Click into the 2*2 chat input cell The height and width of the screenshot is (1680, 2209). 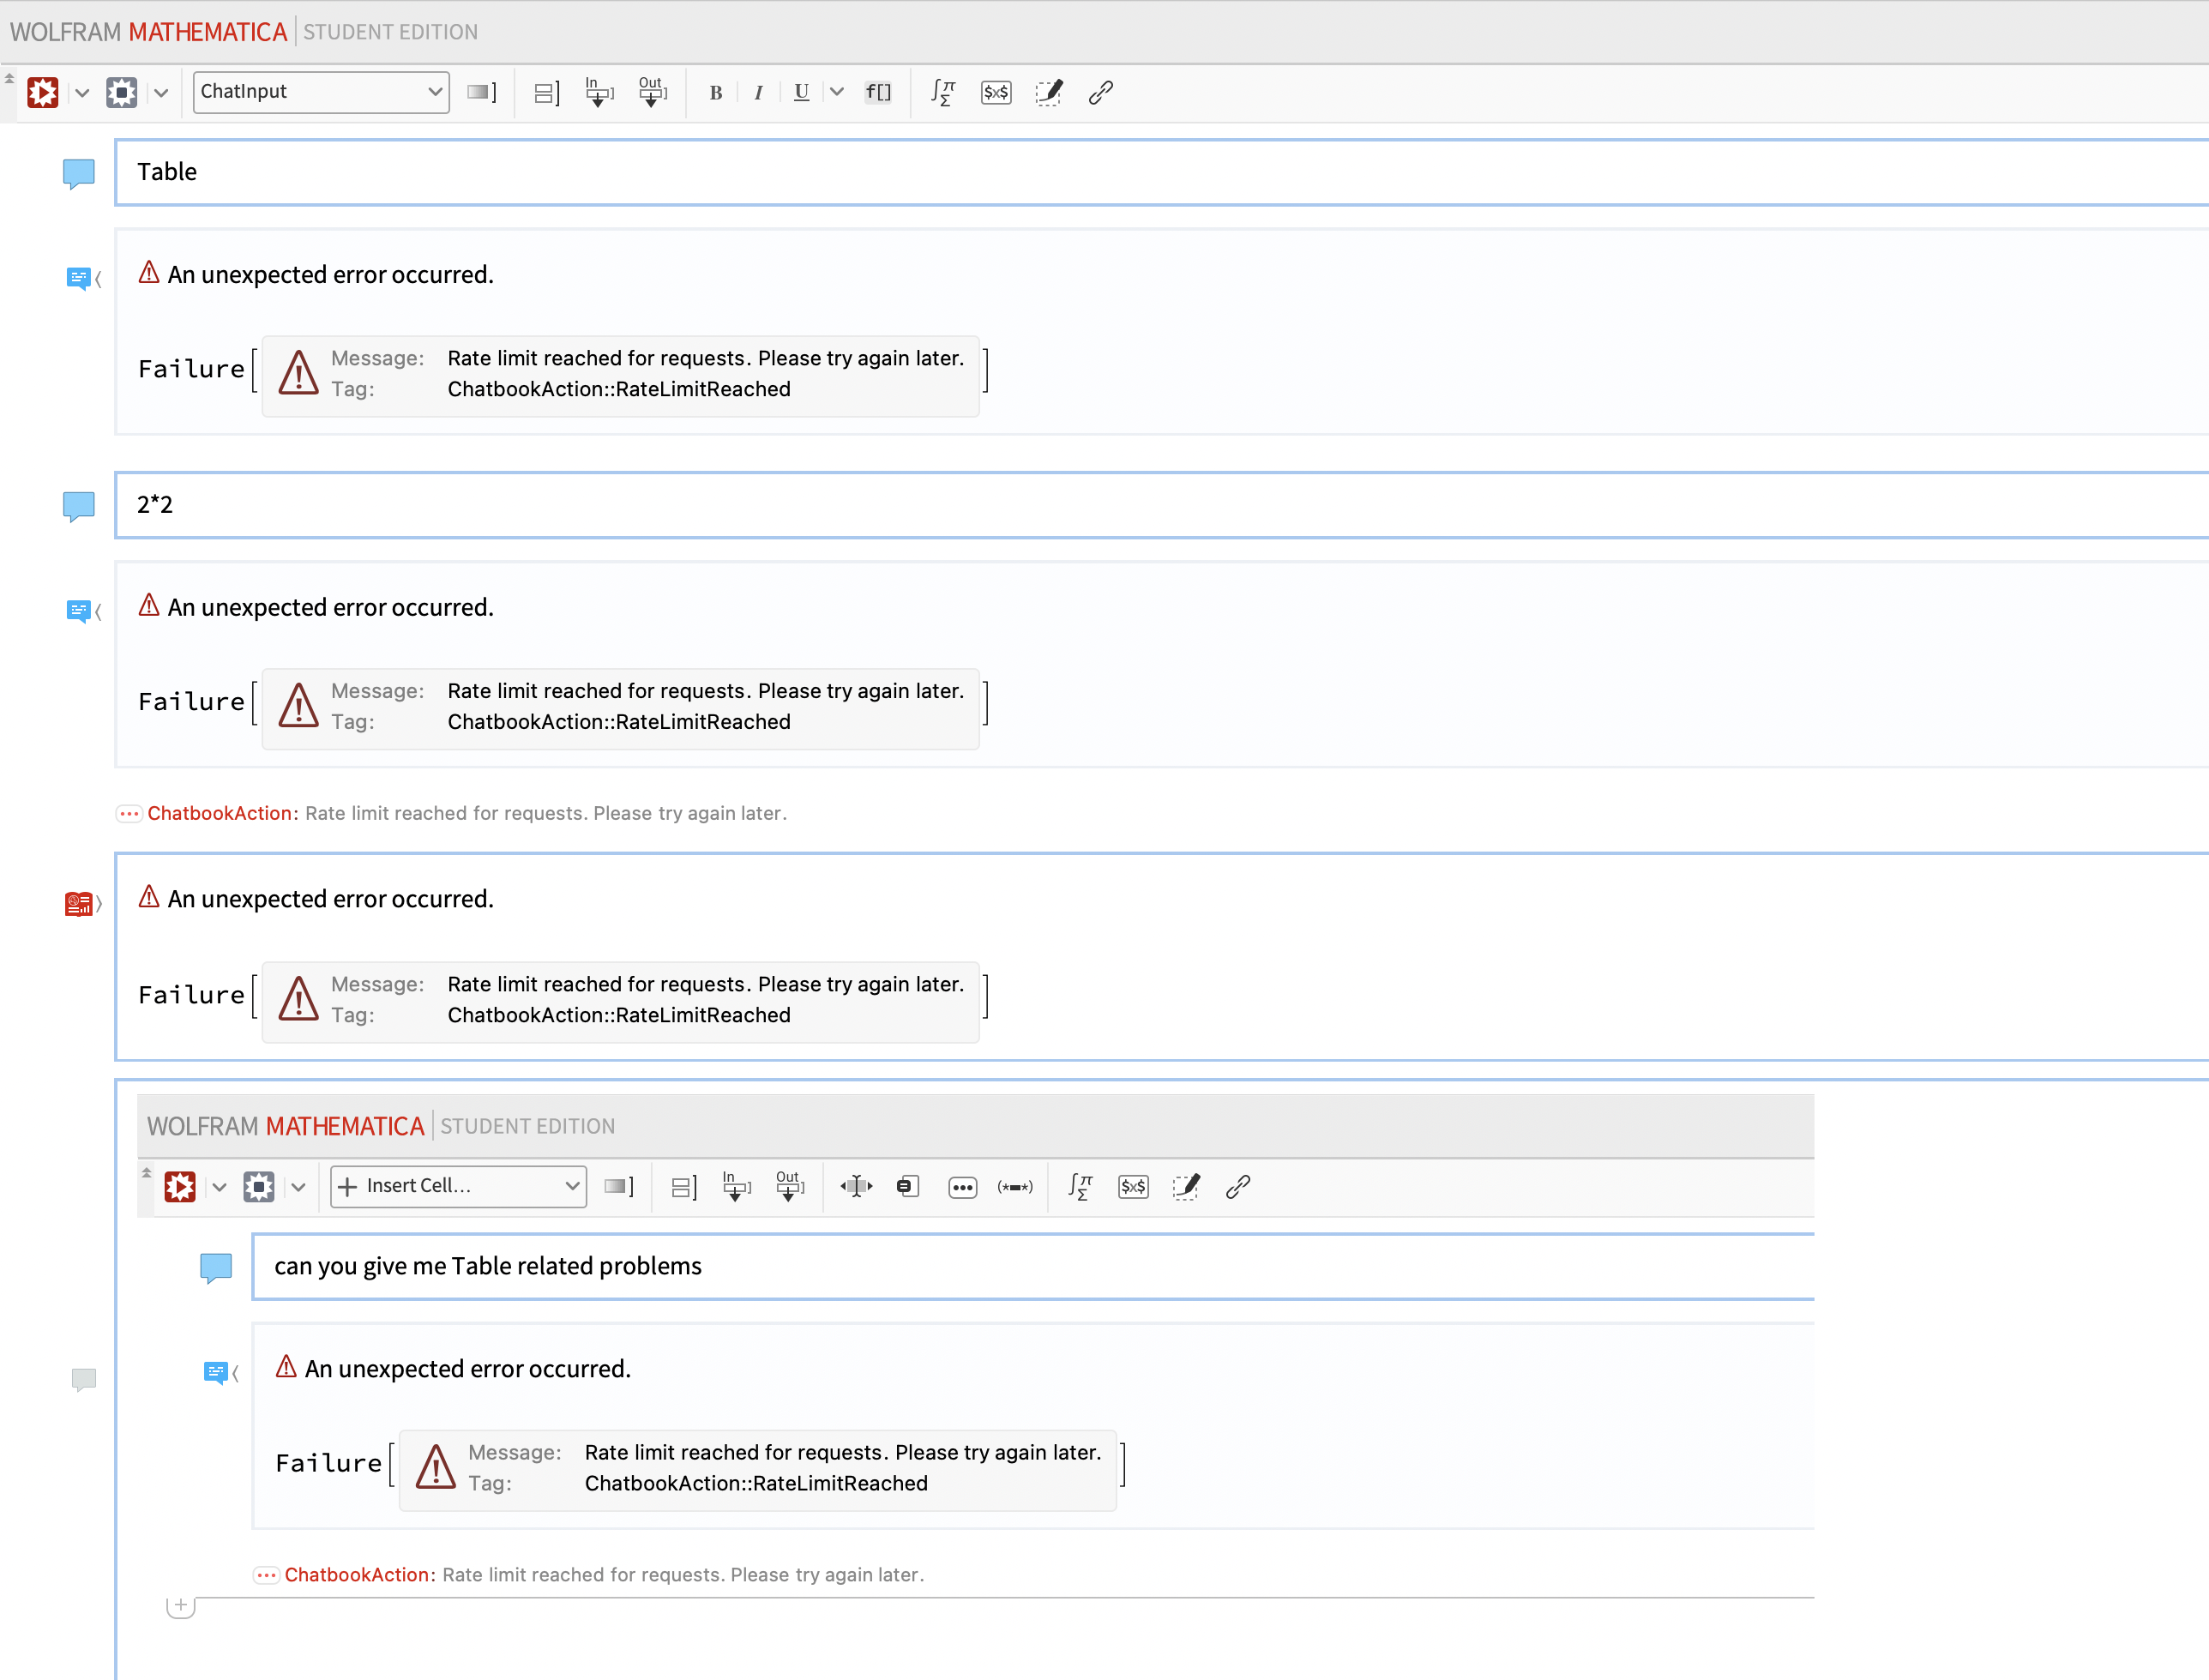click(1162, 505)
